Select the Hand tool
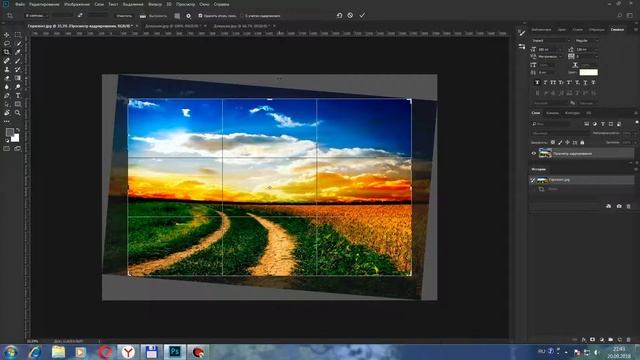Viewport: 640px width, 360px height. coord(7,113)
